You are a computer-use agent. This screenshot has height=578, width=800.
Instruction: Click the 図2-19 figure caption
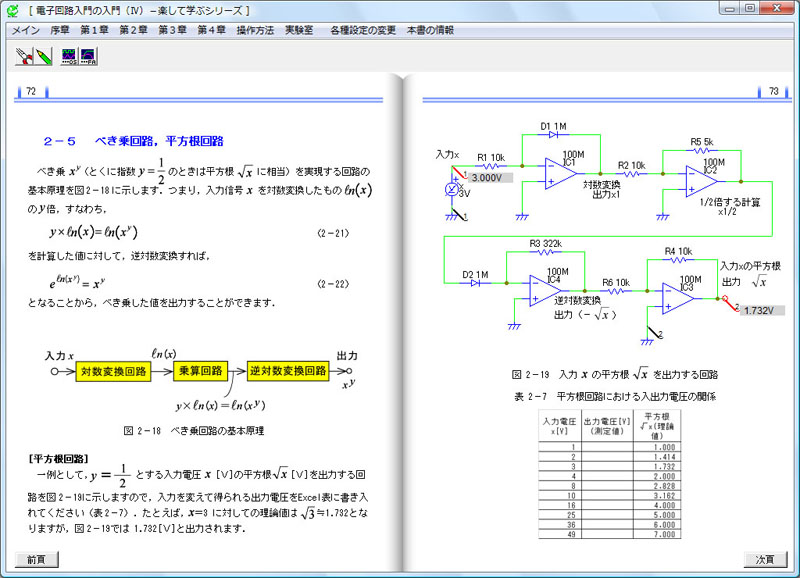click(x=614, y=374)
